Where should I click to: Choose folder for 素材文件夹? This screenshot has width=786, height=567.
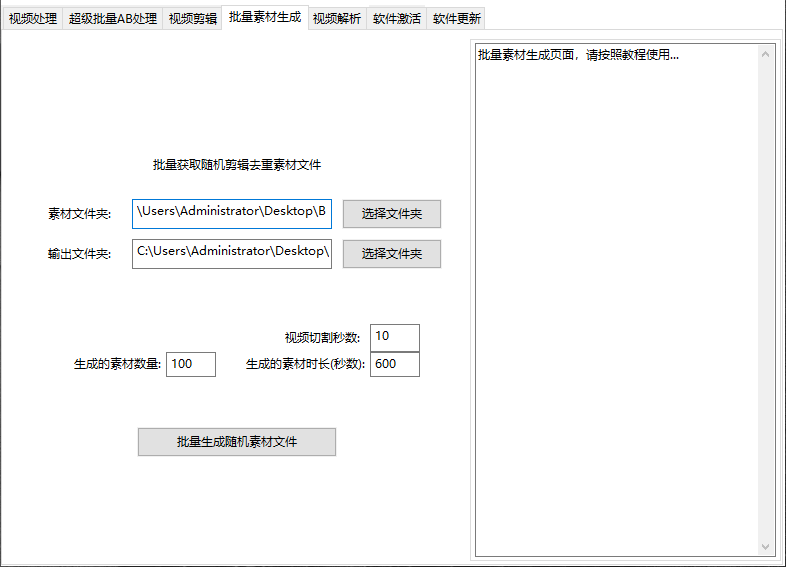(391, 214)
